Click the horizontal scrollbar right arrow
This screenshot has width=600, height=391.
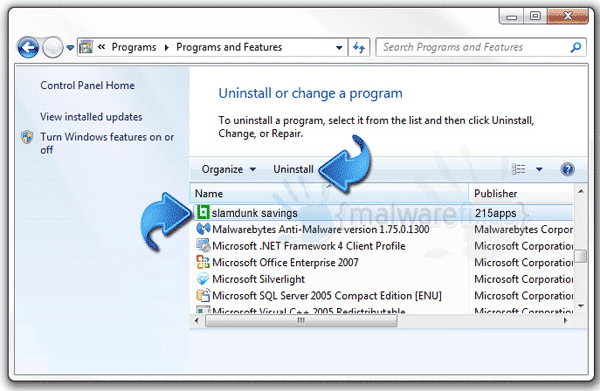pyautogui.click(x=566, y=320)
